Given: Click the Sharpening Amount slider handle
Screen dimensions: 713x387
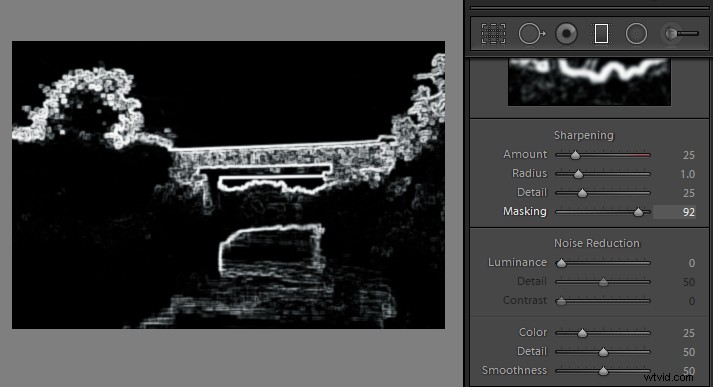Looking at the screenshot, I should (x=575, y=156).
